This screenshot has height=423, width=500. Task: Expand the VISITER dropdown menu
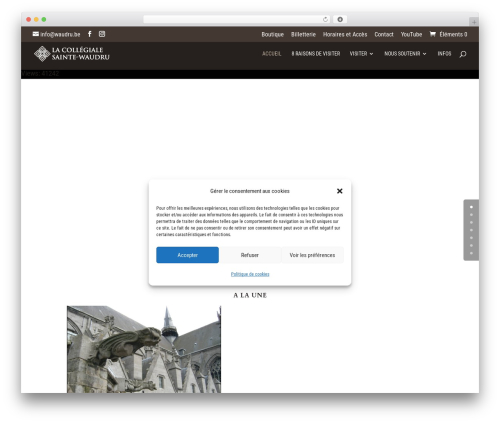(361, 54)
